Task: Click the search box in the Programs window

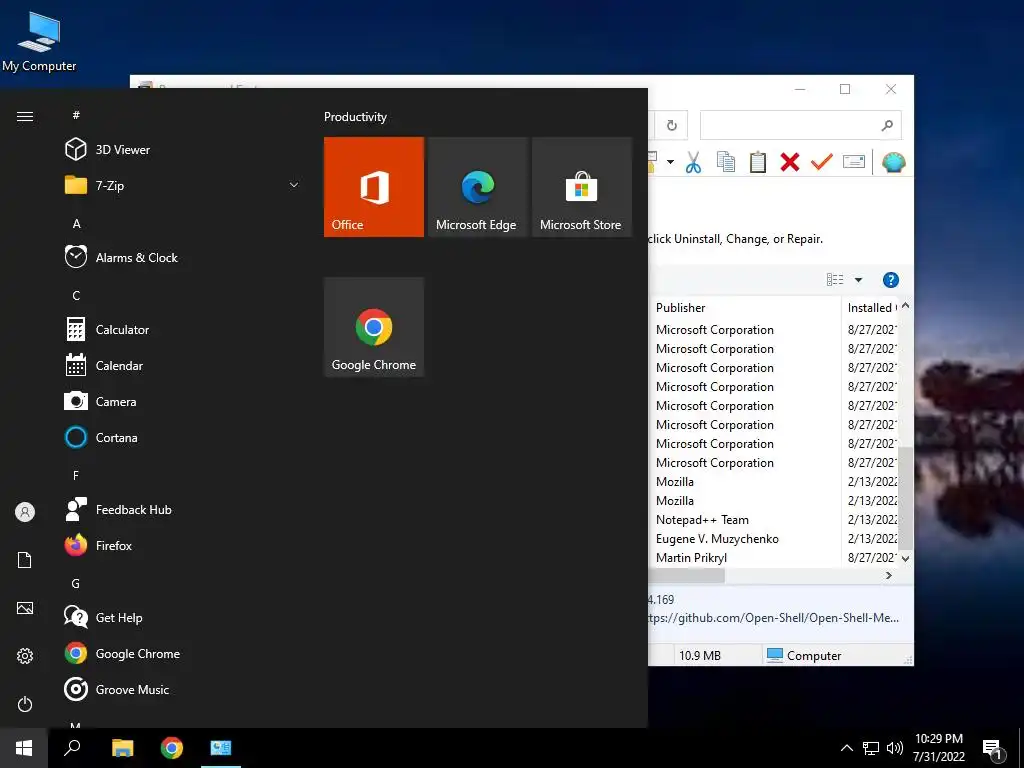Action: [800, 125]
